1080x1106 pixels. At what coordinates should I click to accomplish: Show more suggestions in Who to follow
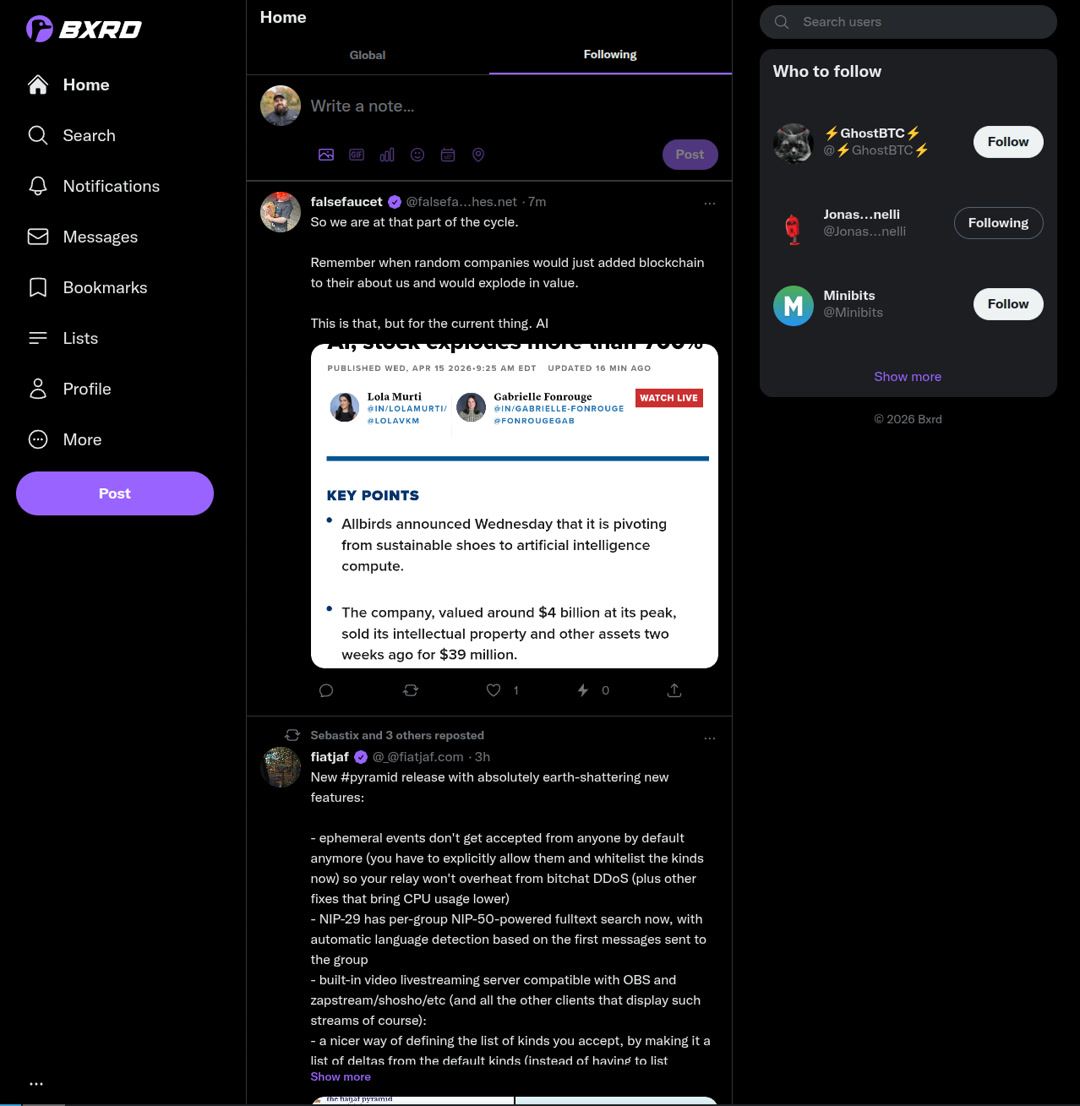click(x=908, y=377)
